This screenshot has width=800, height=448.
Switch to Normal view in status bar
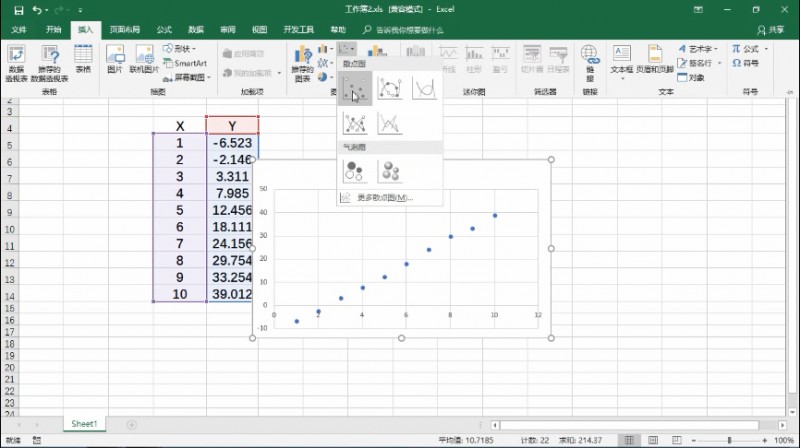629,440
